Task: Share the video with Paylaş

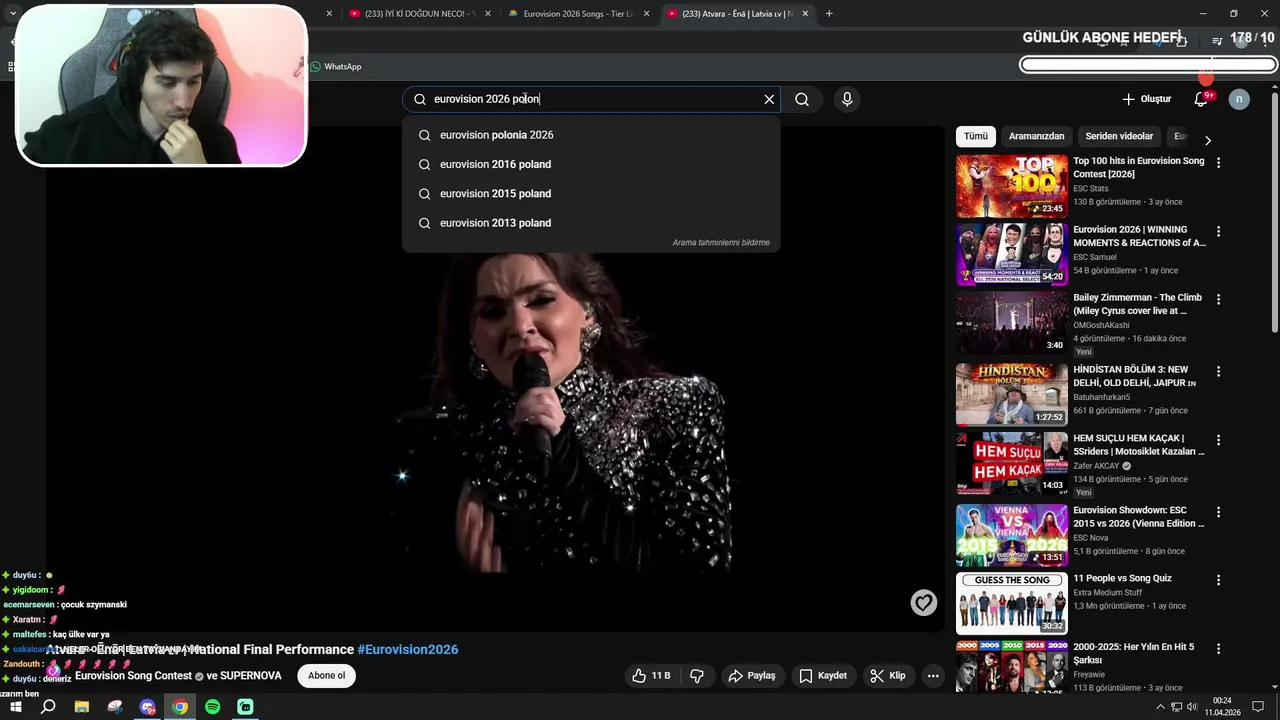Action: click(x=752, y=676)
